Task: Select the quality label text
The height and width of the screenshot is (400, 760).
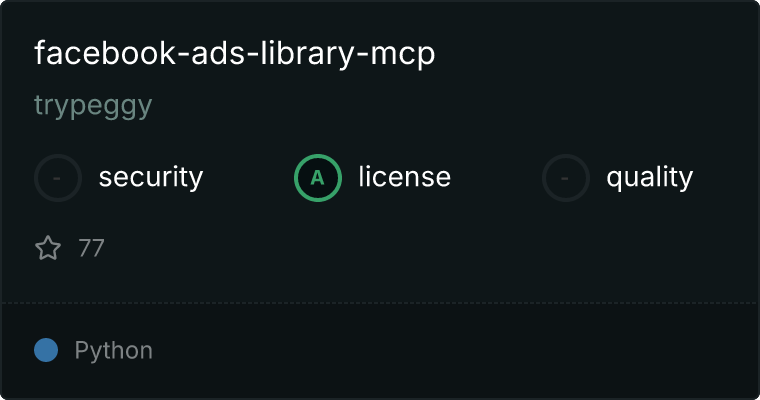Action: tap(650, 177)
